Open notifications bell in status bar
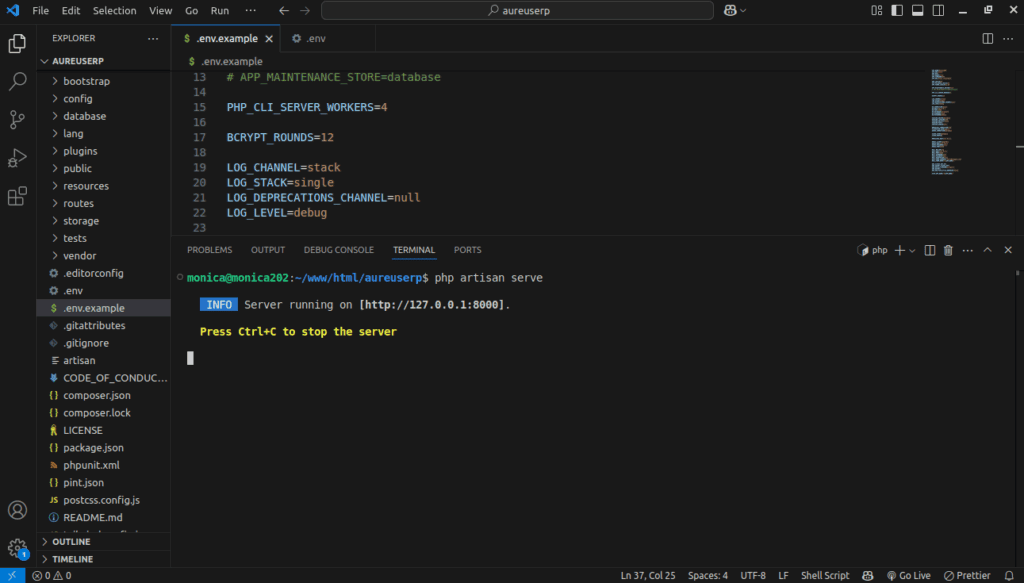Viewport: 1024px width, 583px height. click(x=1009, y=576)
